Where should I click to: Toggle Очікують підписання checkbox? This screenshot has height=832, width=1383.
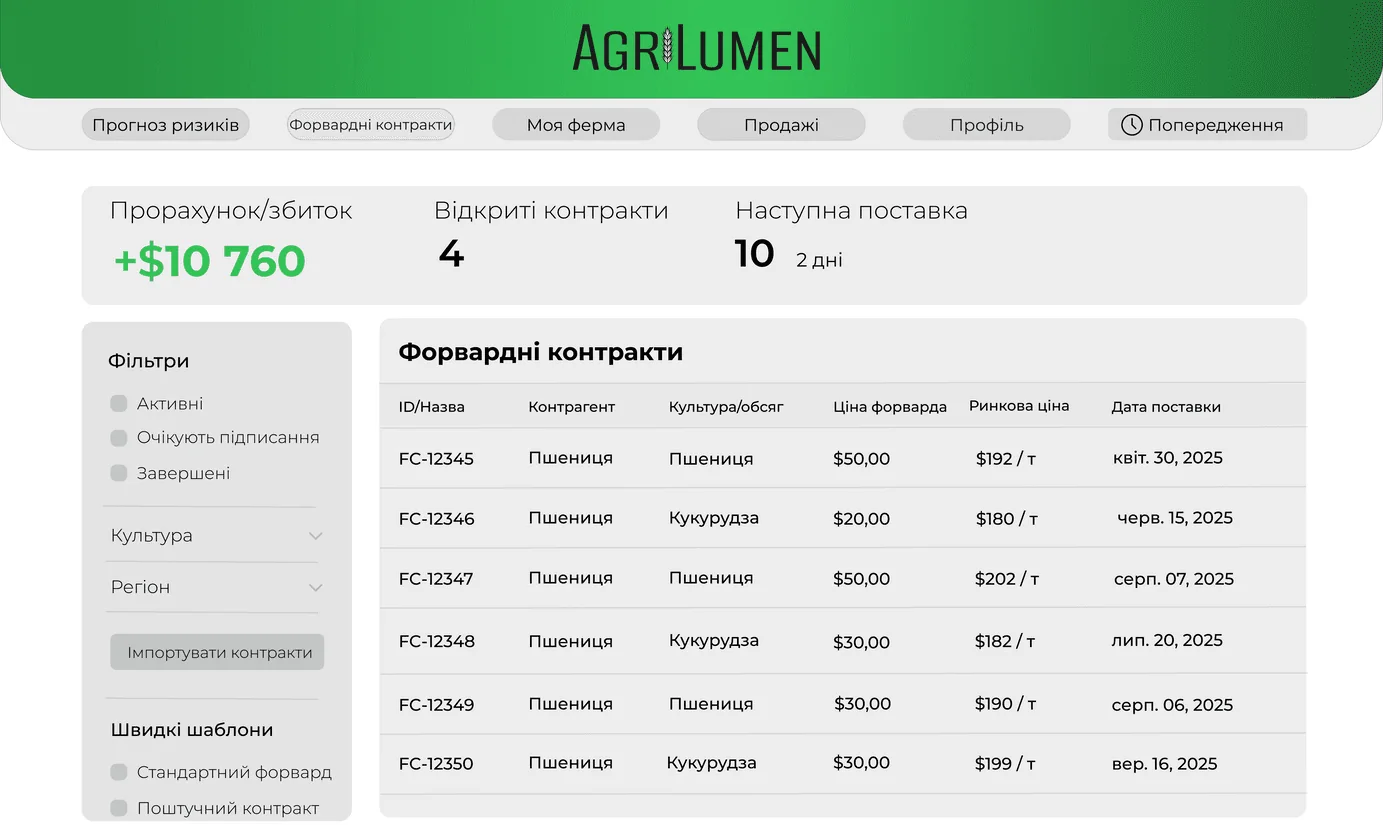point(119,438)
